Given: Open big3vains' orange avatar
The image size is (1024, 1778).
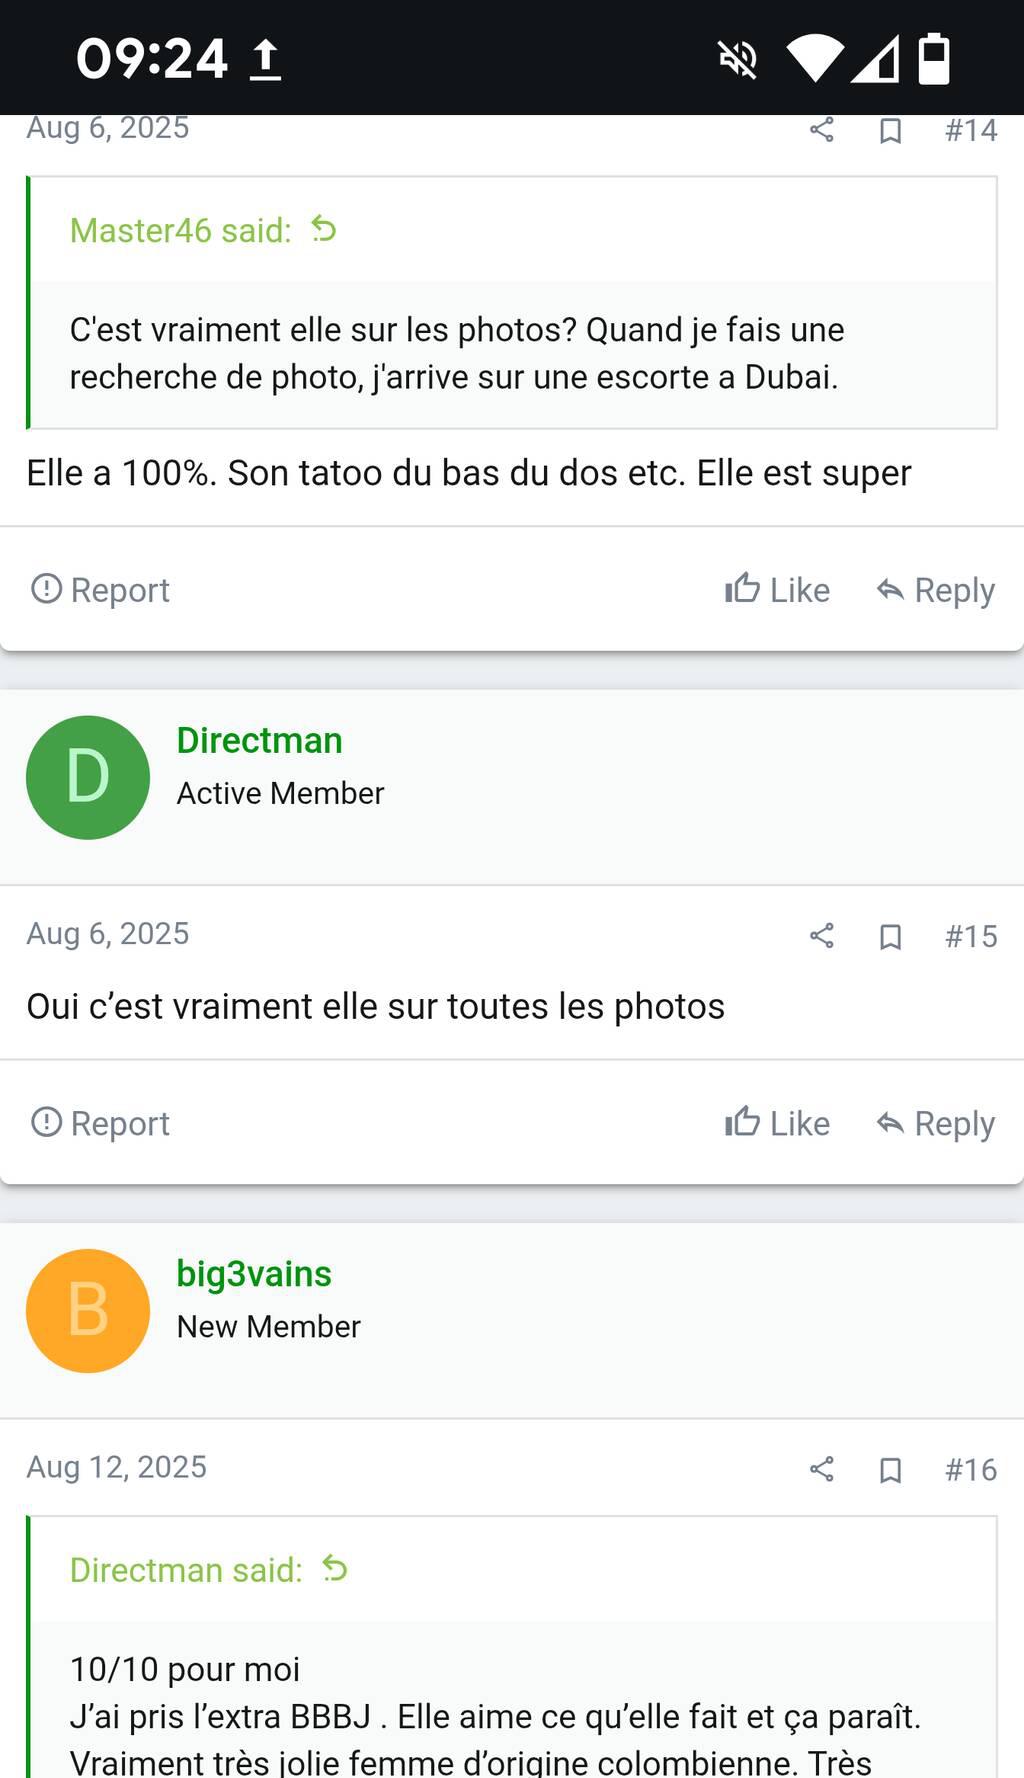Looking at the screenshot, I should click(88, 1310).
